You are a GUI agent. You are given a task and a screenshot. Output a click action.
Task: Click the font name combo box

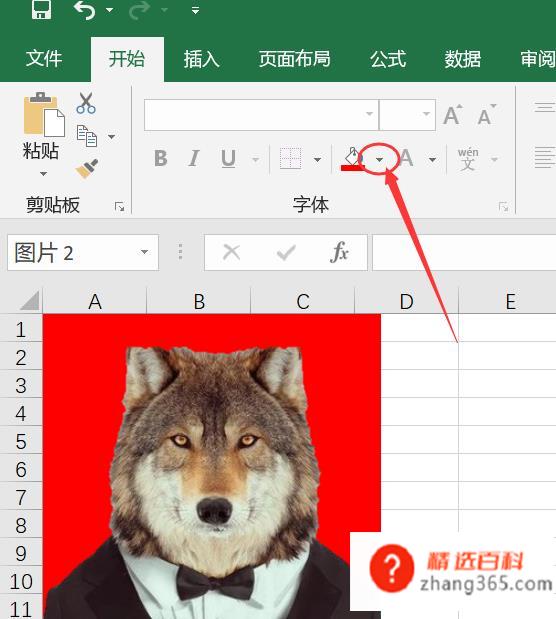coord(261,115)
